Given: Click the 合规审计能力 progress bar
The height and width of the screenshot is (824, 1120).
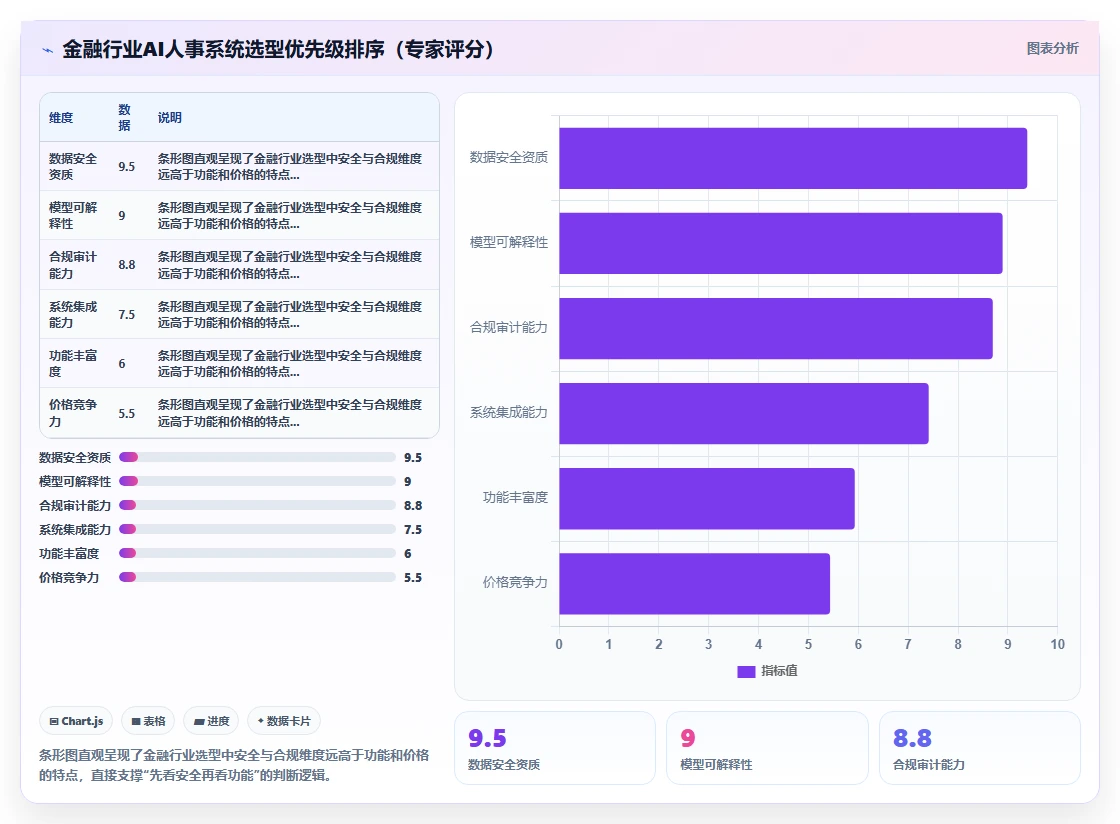Looking at the screenshot, I should pyautogui.click(x=257, y=505).
